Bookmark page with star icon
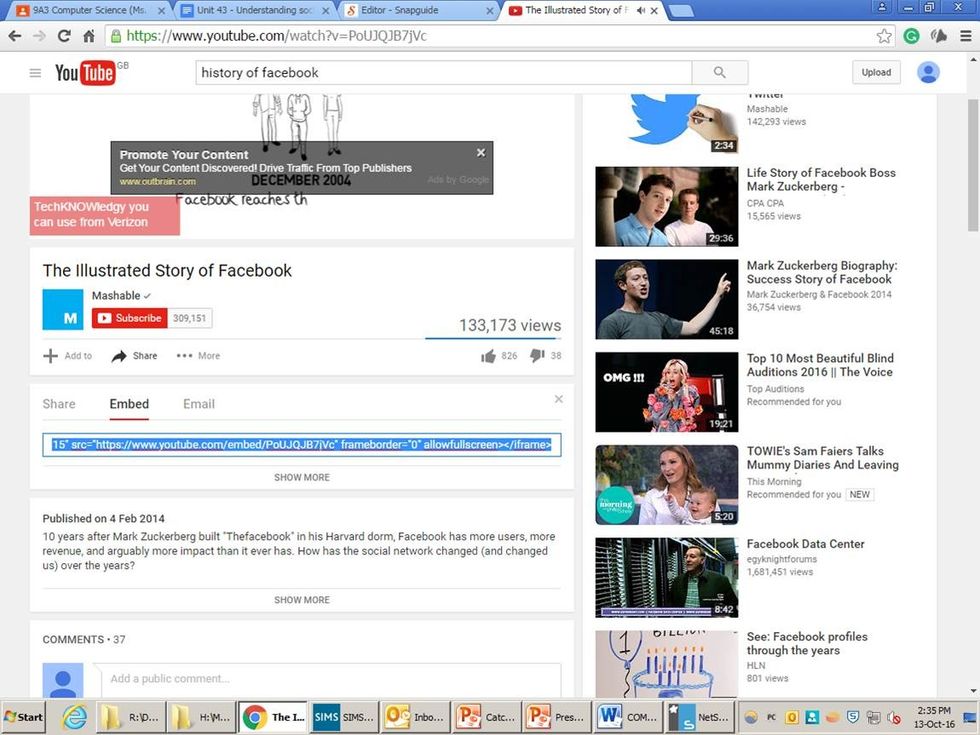 (x=884, y=36)
